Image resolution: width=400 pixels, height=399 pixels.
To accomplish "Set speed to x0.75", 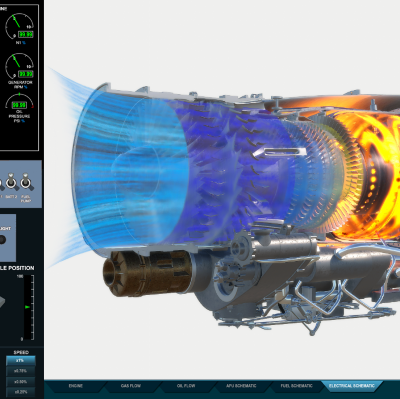I will tap(21, 371).
